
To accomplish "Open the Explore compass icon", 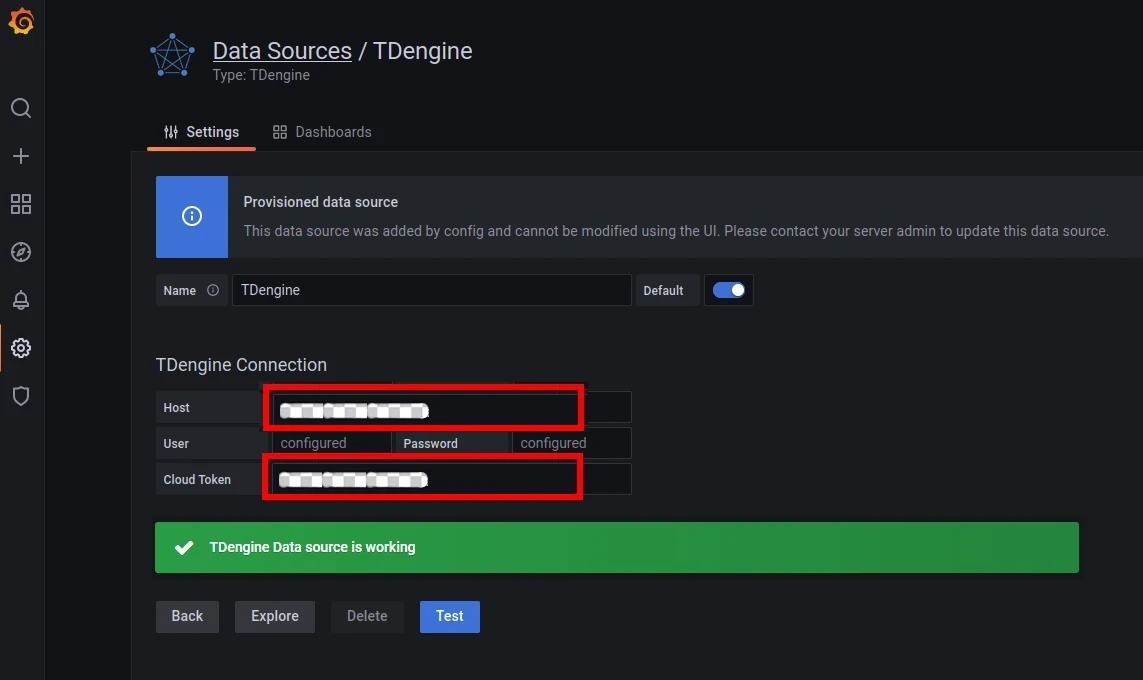I will point(21,252).
